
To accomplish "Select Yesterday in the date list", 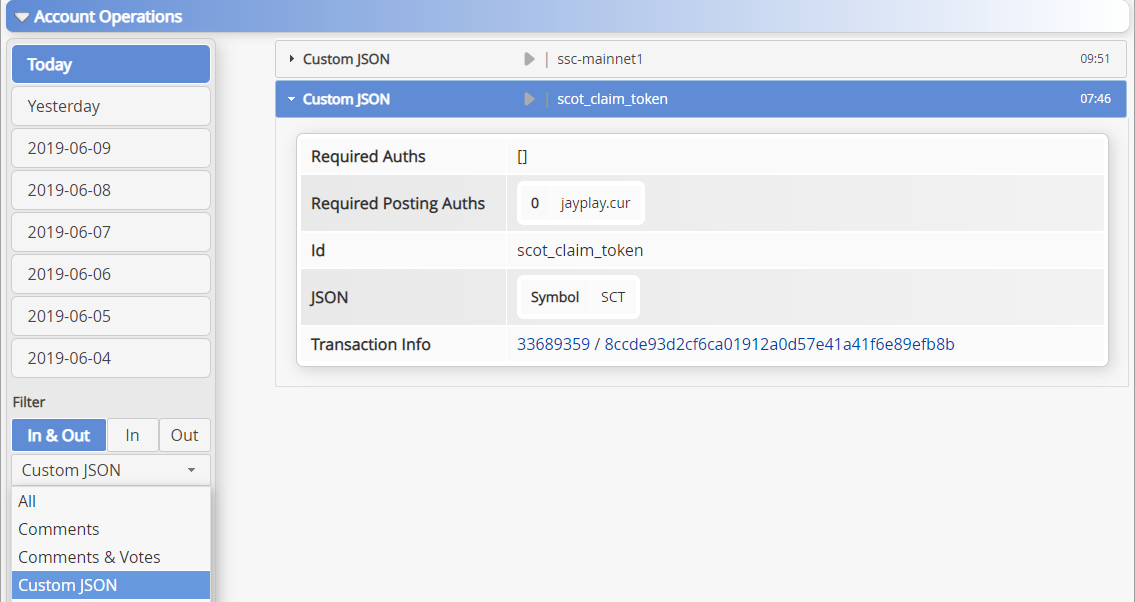I will click(x=111, y=106).
